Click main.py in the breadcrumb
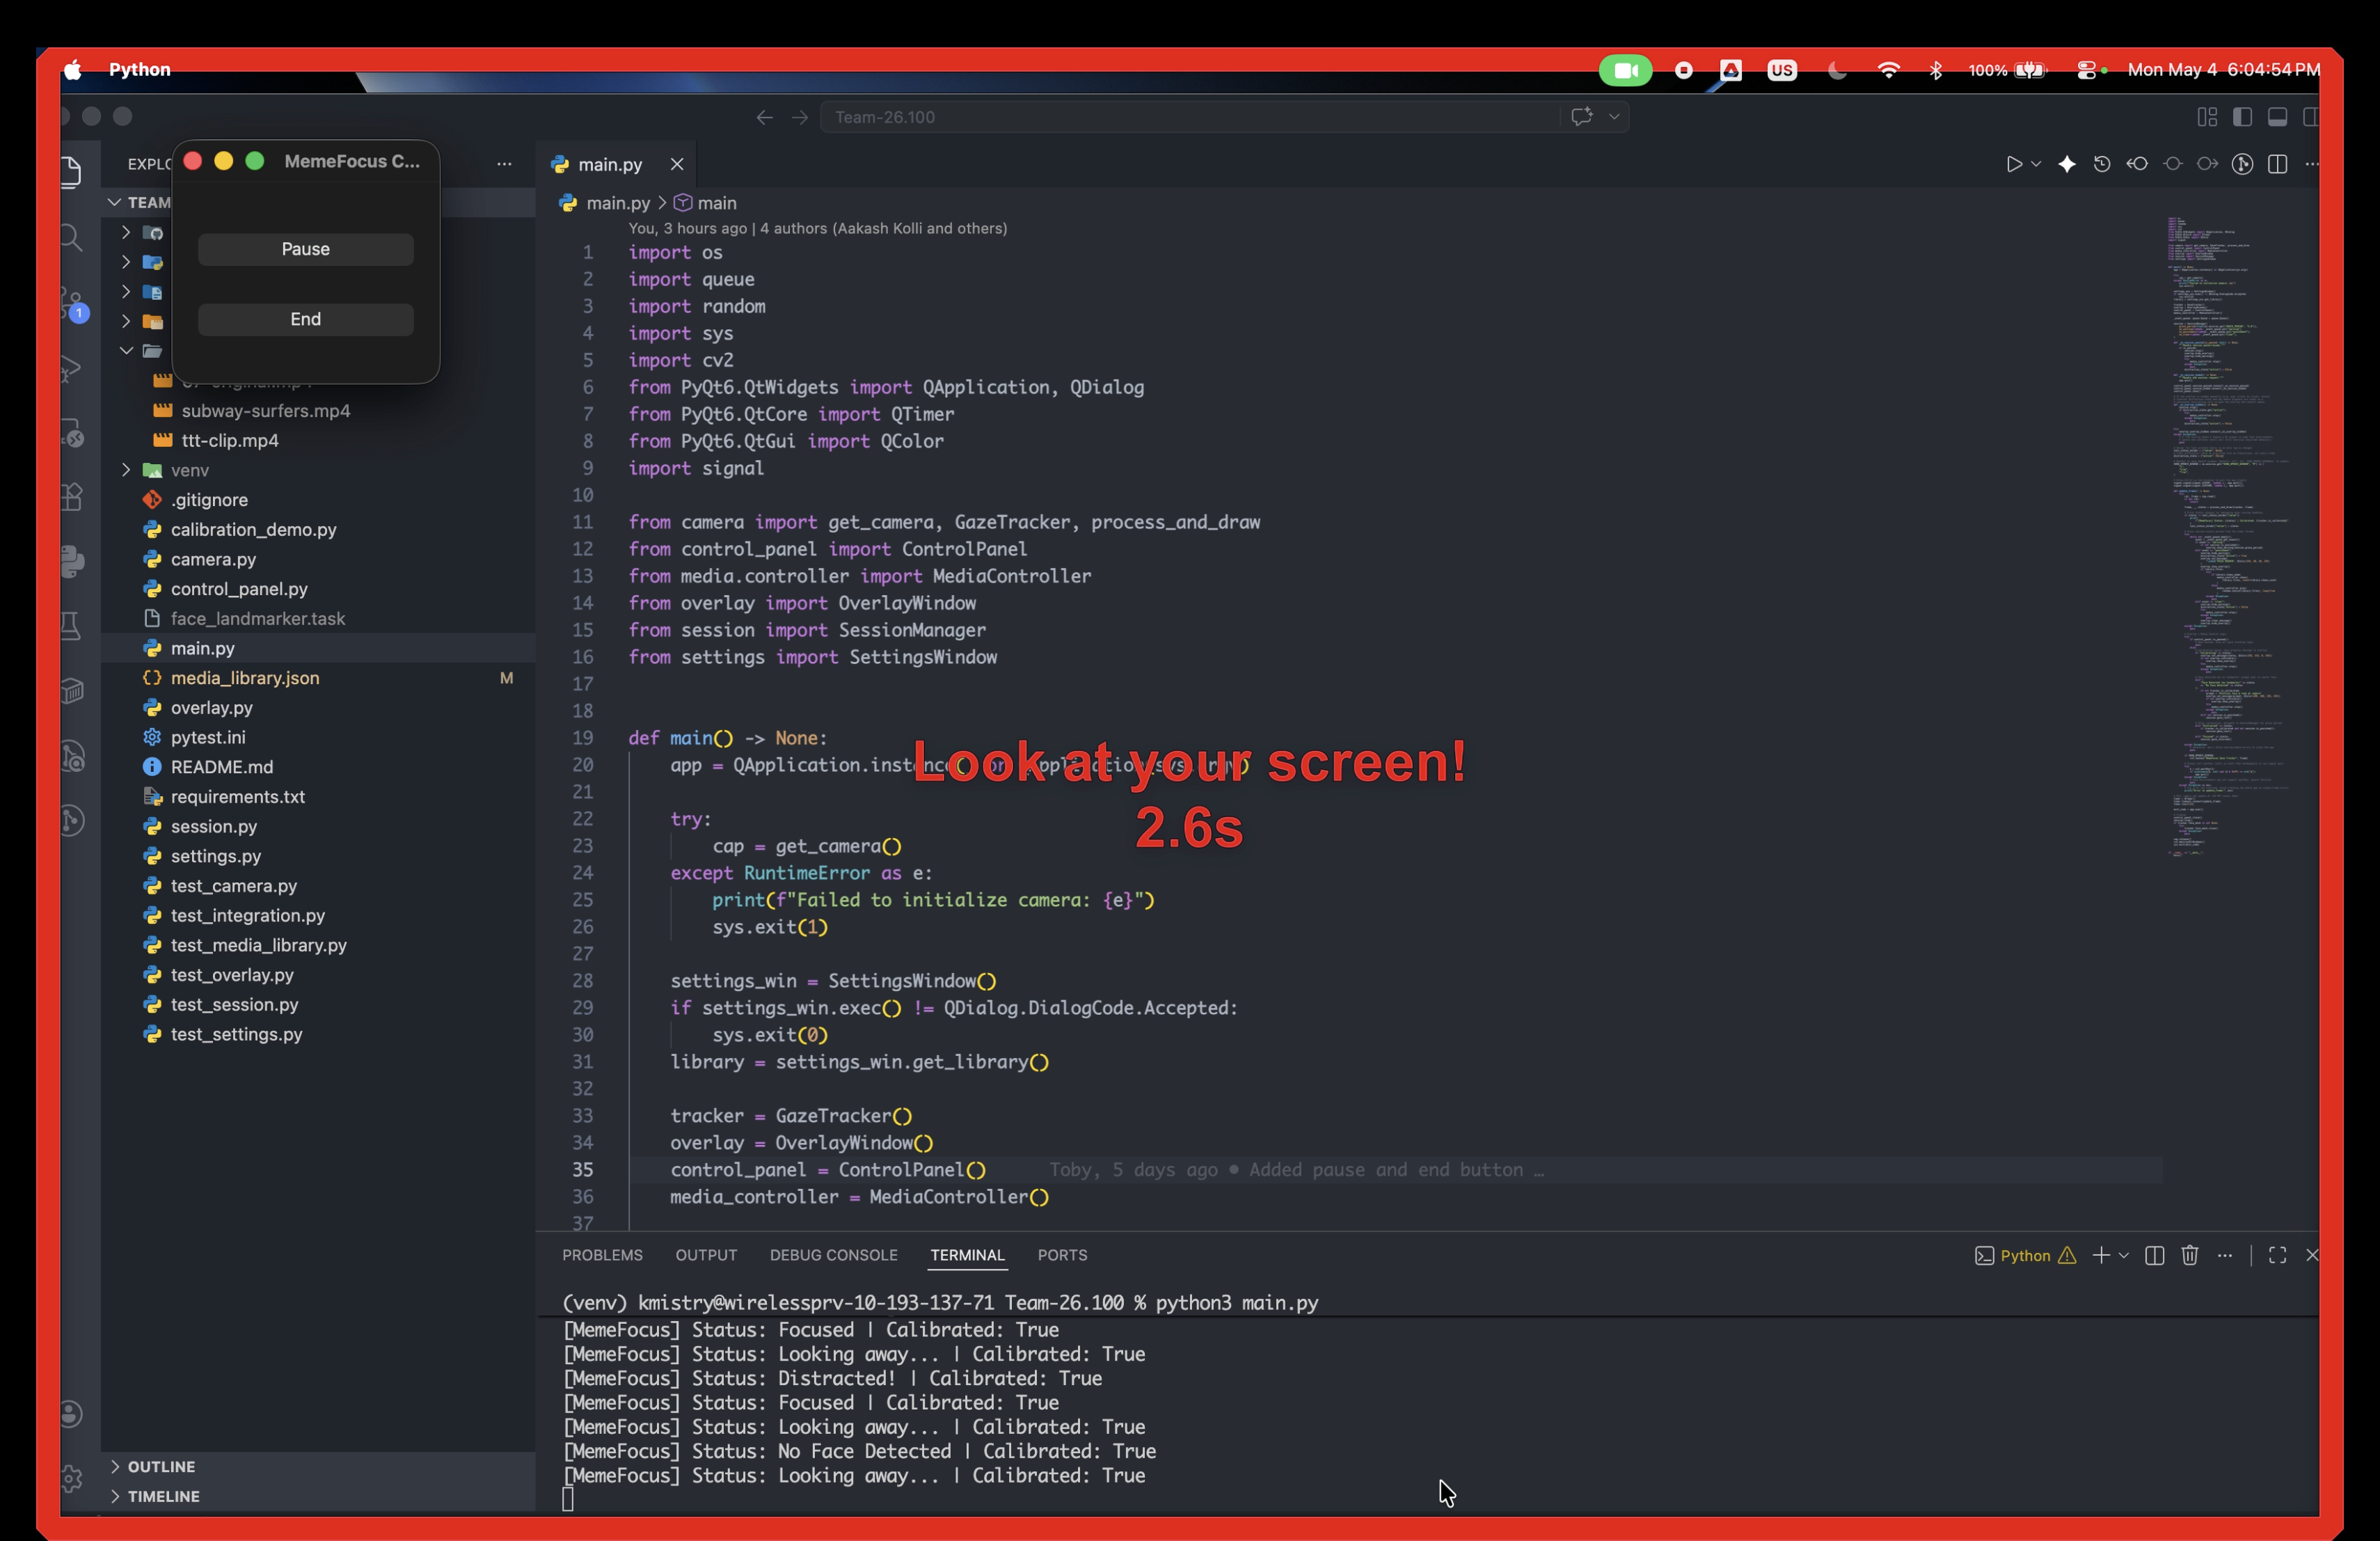 618,203
